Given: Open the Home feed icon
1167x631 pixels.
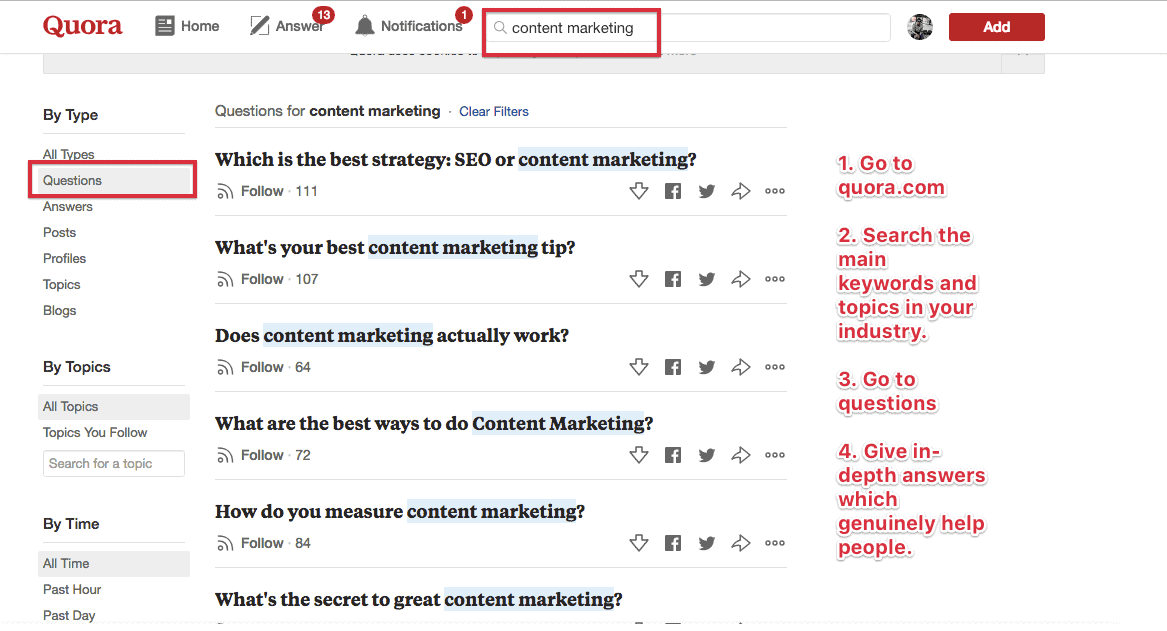Looking at the screenshot, I should 164,26.
